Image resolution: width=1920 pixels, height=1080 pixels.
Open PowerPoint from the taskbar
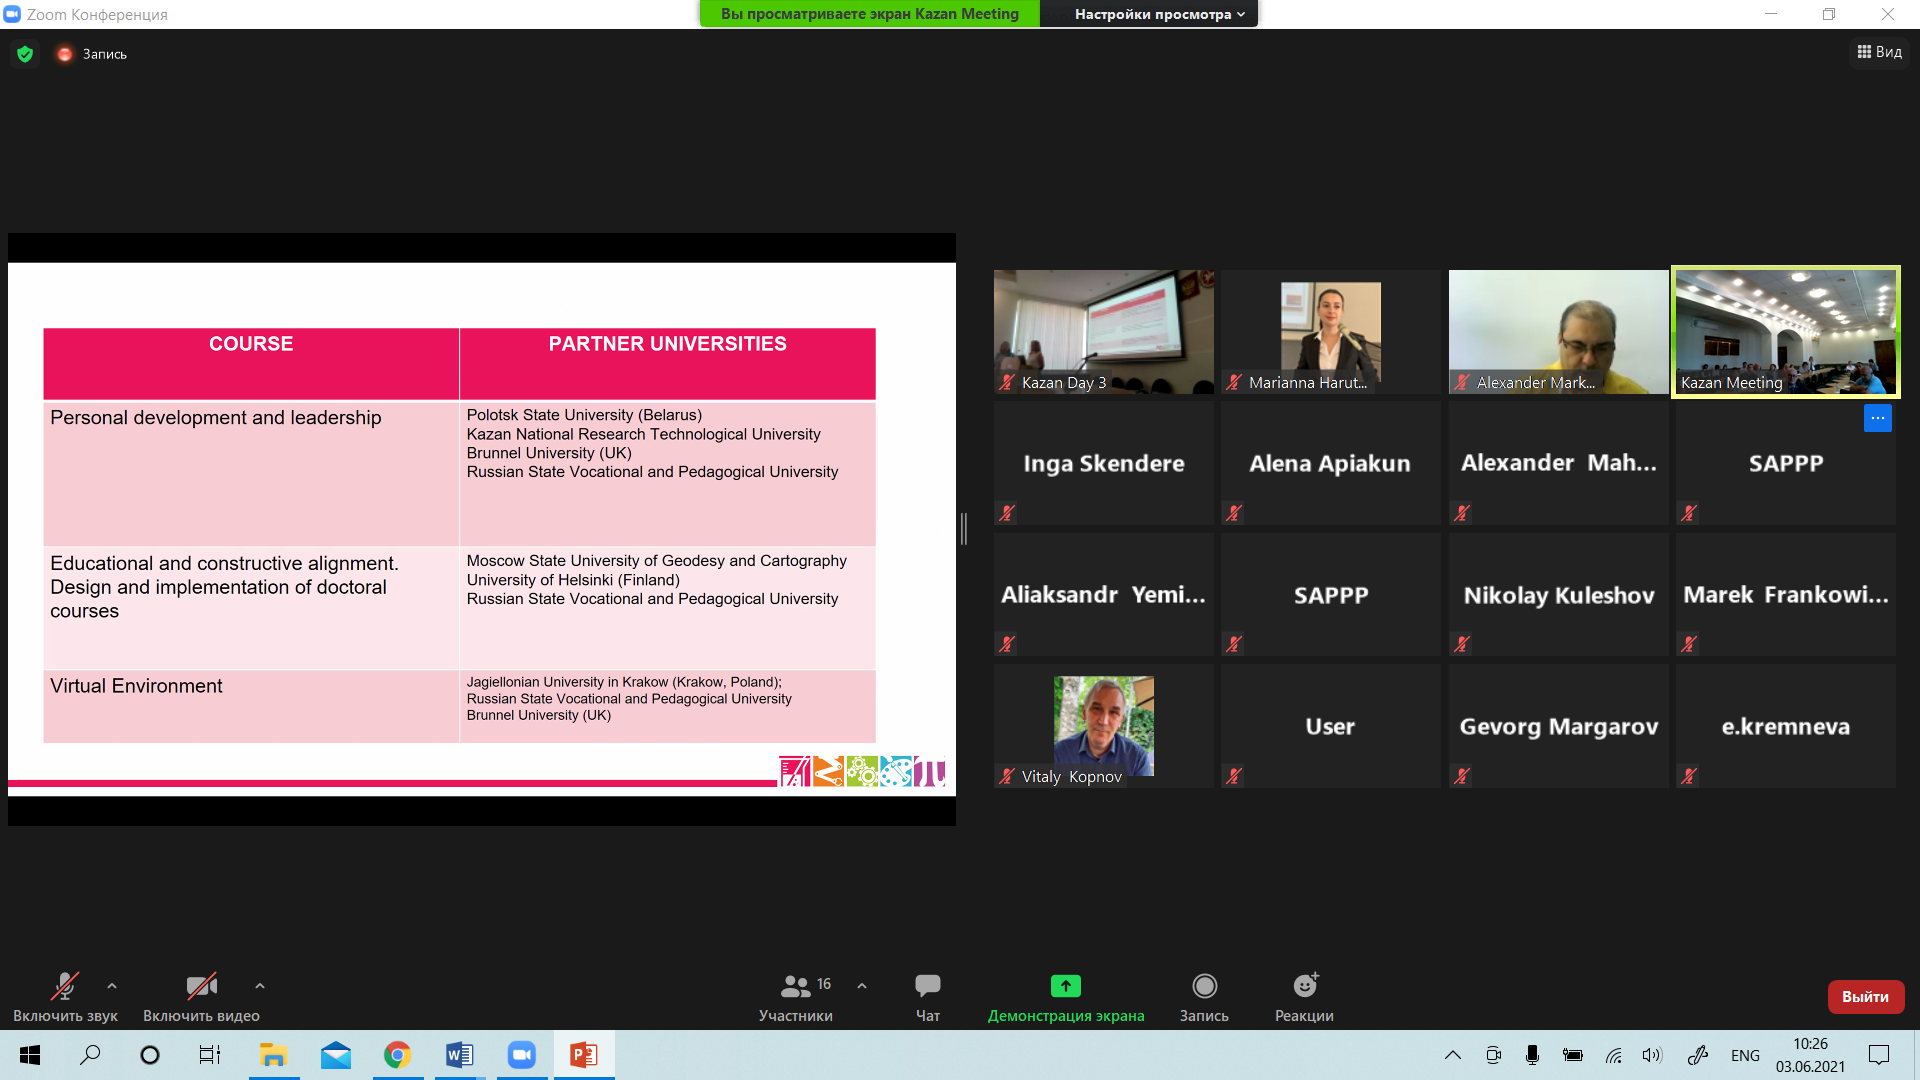click(x=584, y=1055)
